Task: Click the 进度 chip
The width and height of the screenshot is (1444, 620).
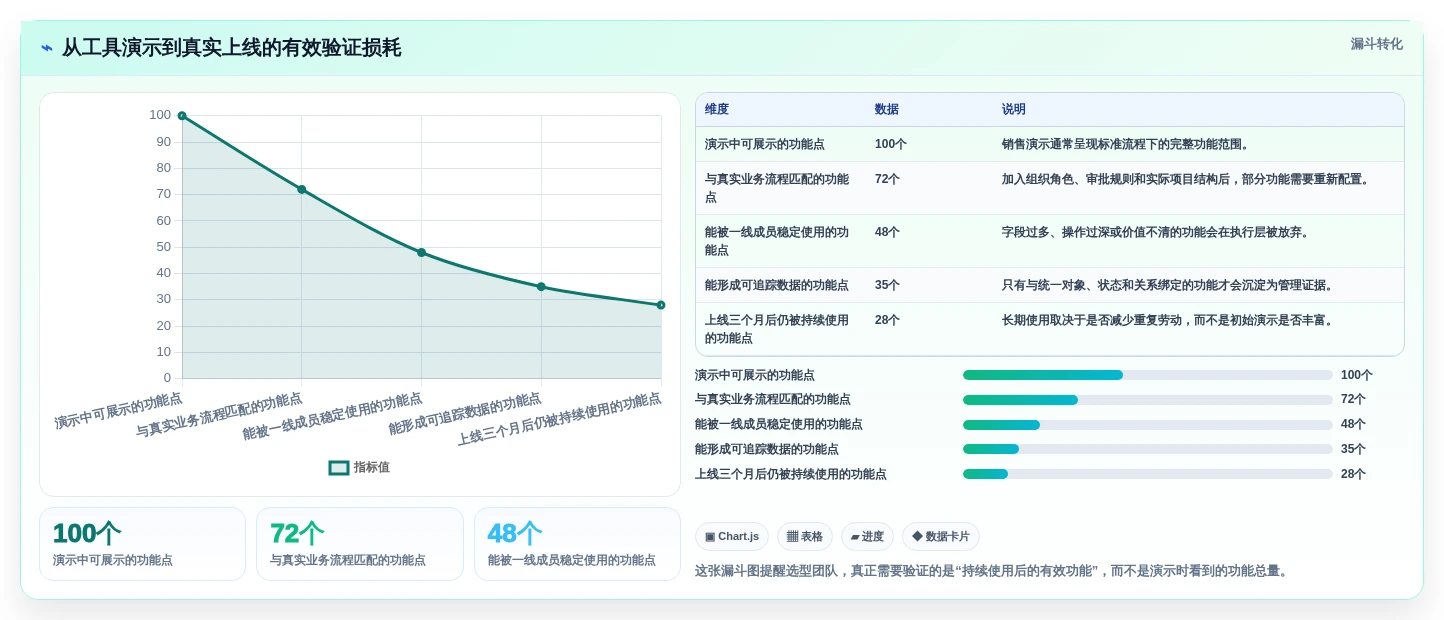Action: click(867, 537)
